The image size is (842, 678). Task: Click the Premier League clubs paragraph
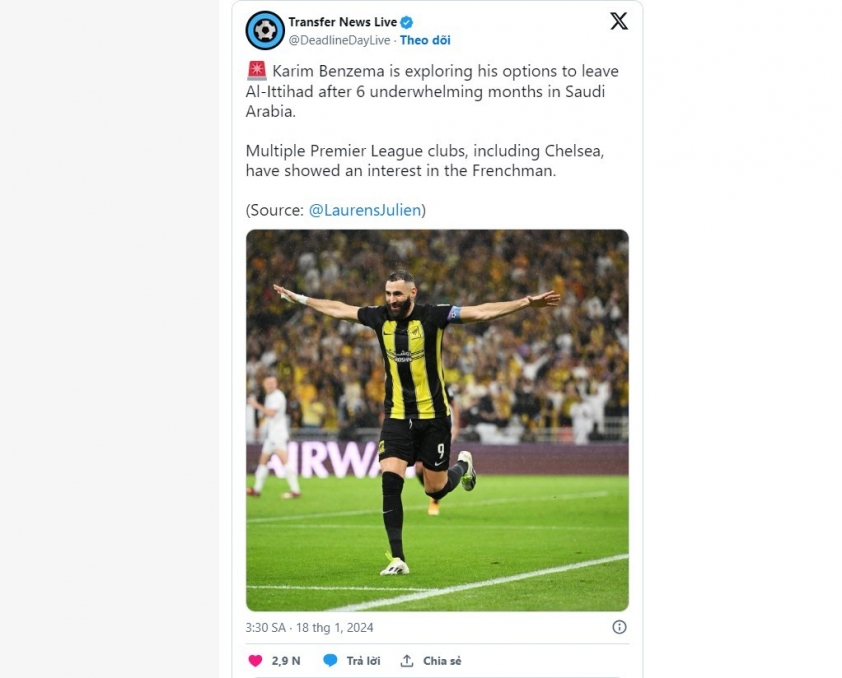point(425,161)
